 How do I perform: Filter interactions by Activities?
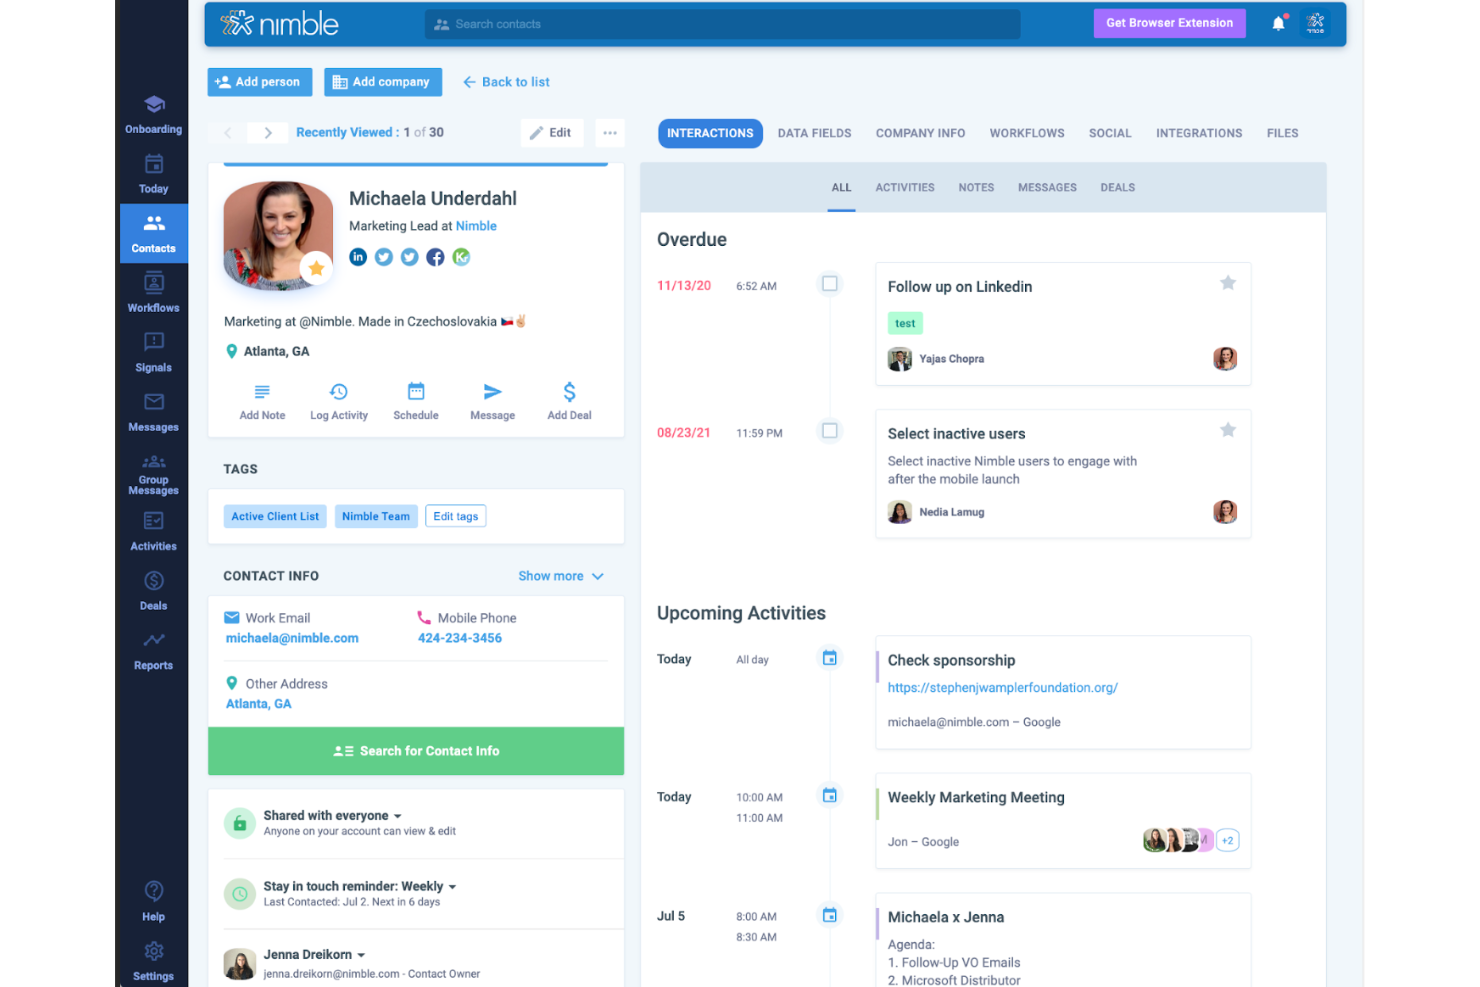[x=905, y=188]
